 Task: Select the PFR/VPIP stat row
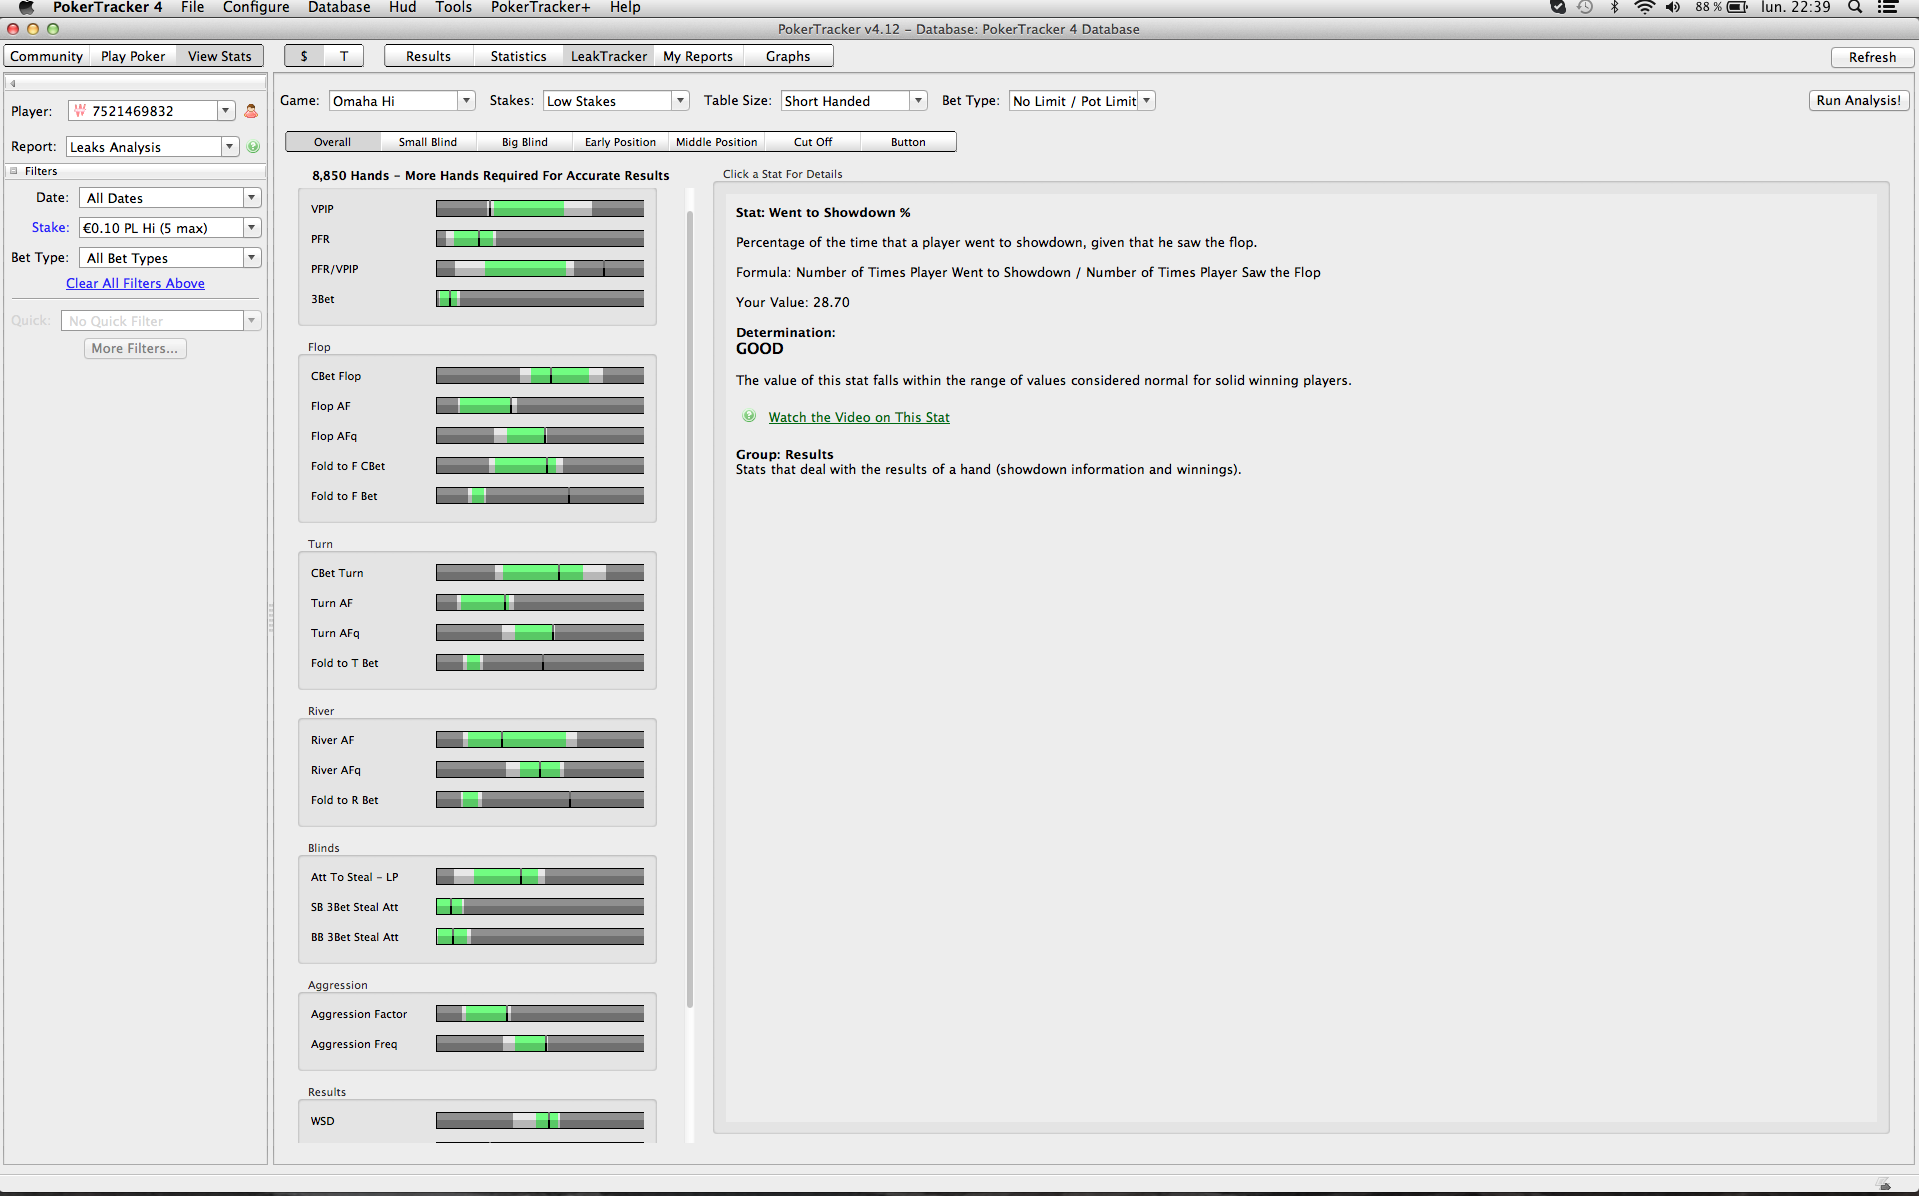coord(477,269)
